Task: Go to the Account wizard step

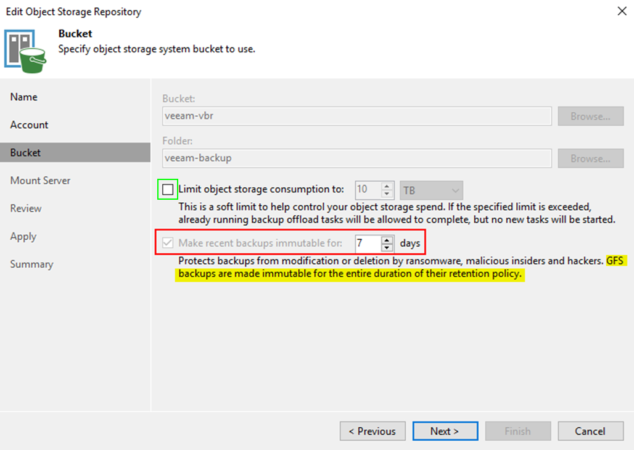Action: [x=29, y=125]
